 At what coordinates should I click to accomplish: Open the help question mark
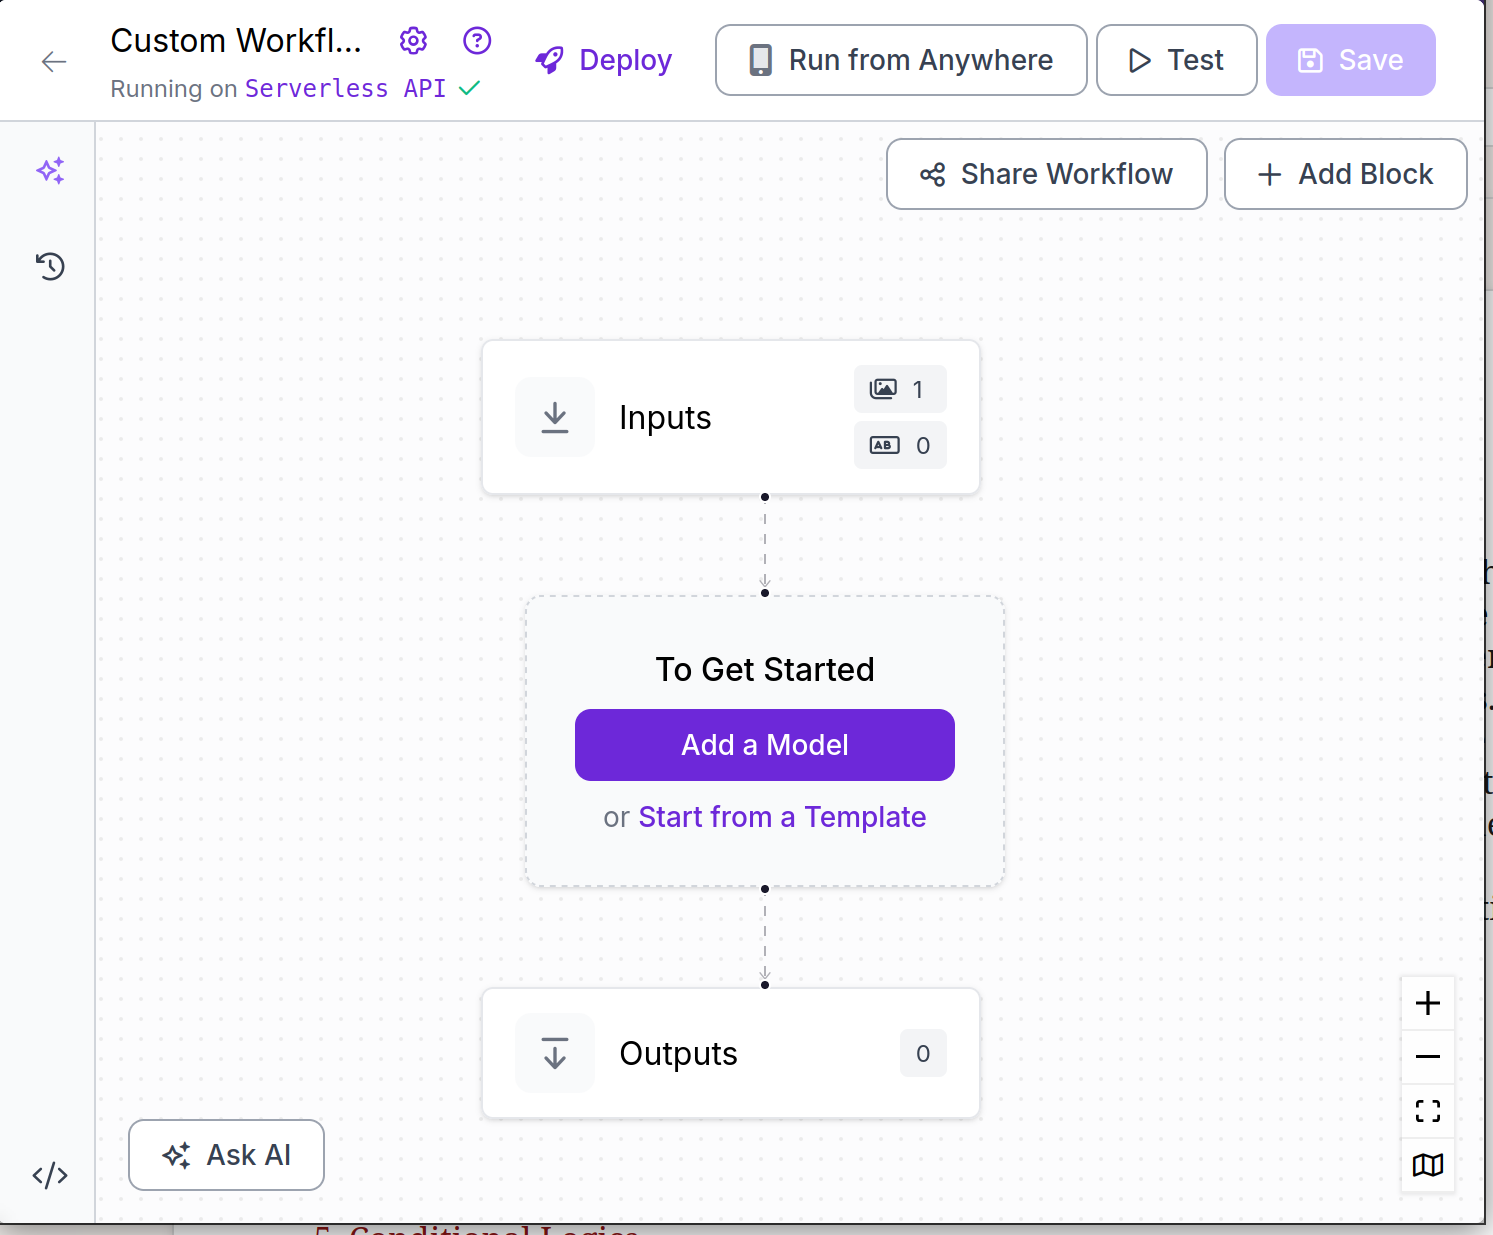click(x=477, y=40)
